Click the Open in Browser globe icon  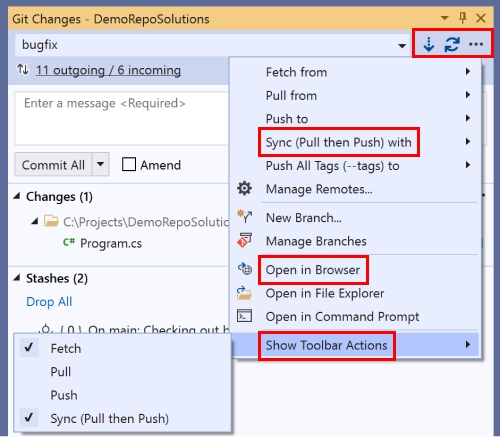[x=244, y=269]
